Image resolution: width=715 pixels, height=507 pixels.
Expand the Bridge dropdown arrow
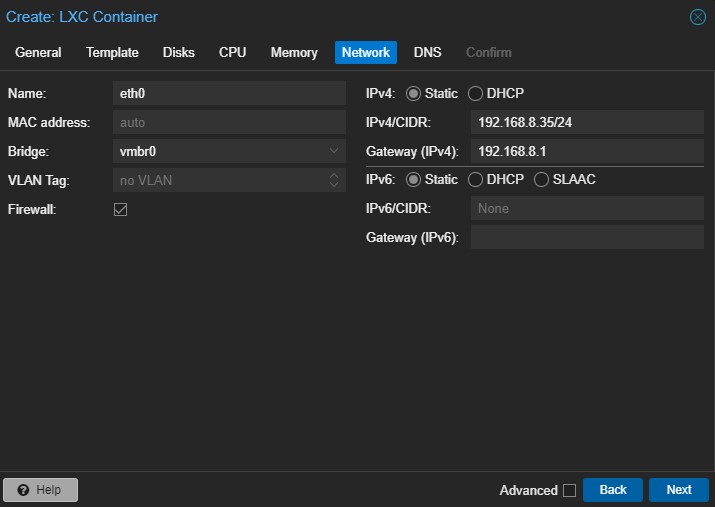(334, 152)
